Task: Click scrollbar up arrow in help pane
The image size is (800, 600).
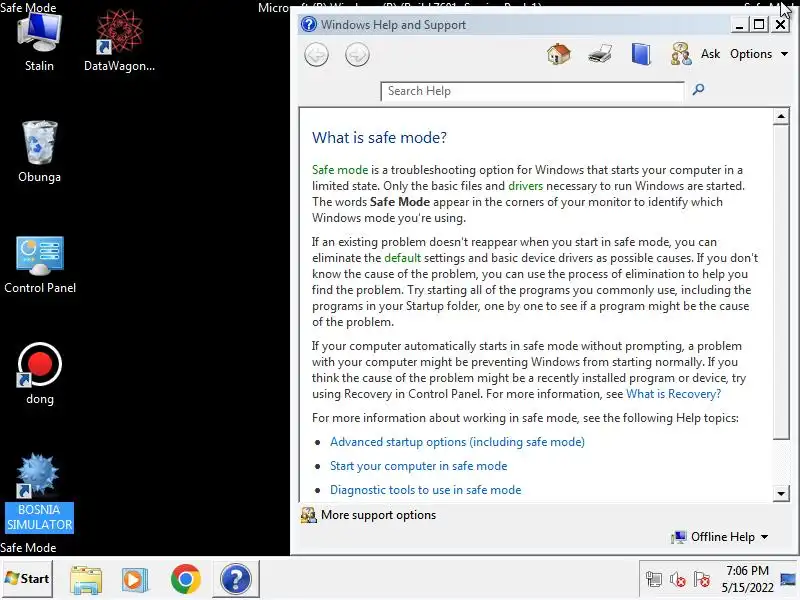Action: [781, 116]
